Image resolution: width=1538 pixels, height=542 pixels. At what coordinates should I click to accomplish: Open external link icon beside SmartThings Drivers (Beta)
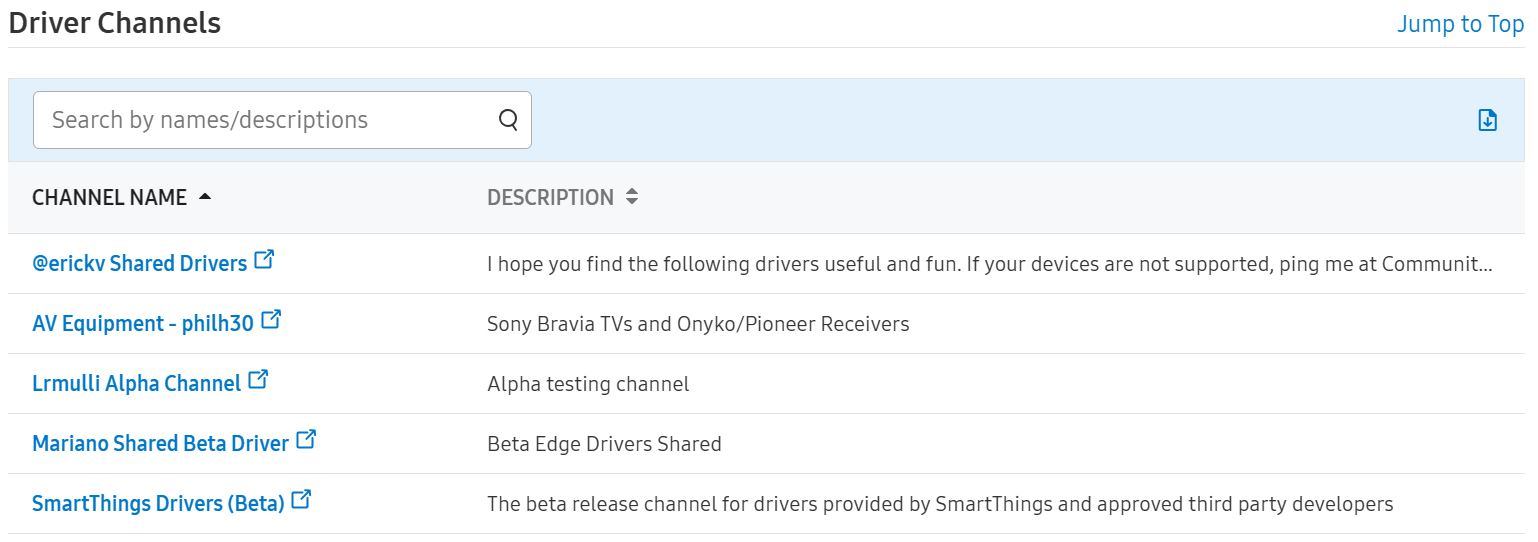tap(301, 500)
